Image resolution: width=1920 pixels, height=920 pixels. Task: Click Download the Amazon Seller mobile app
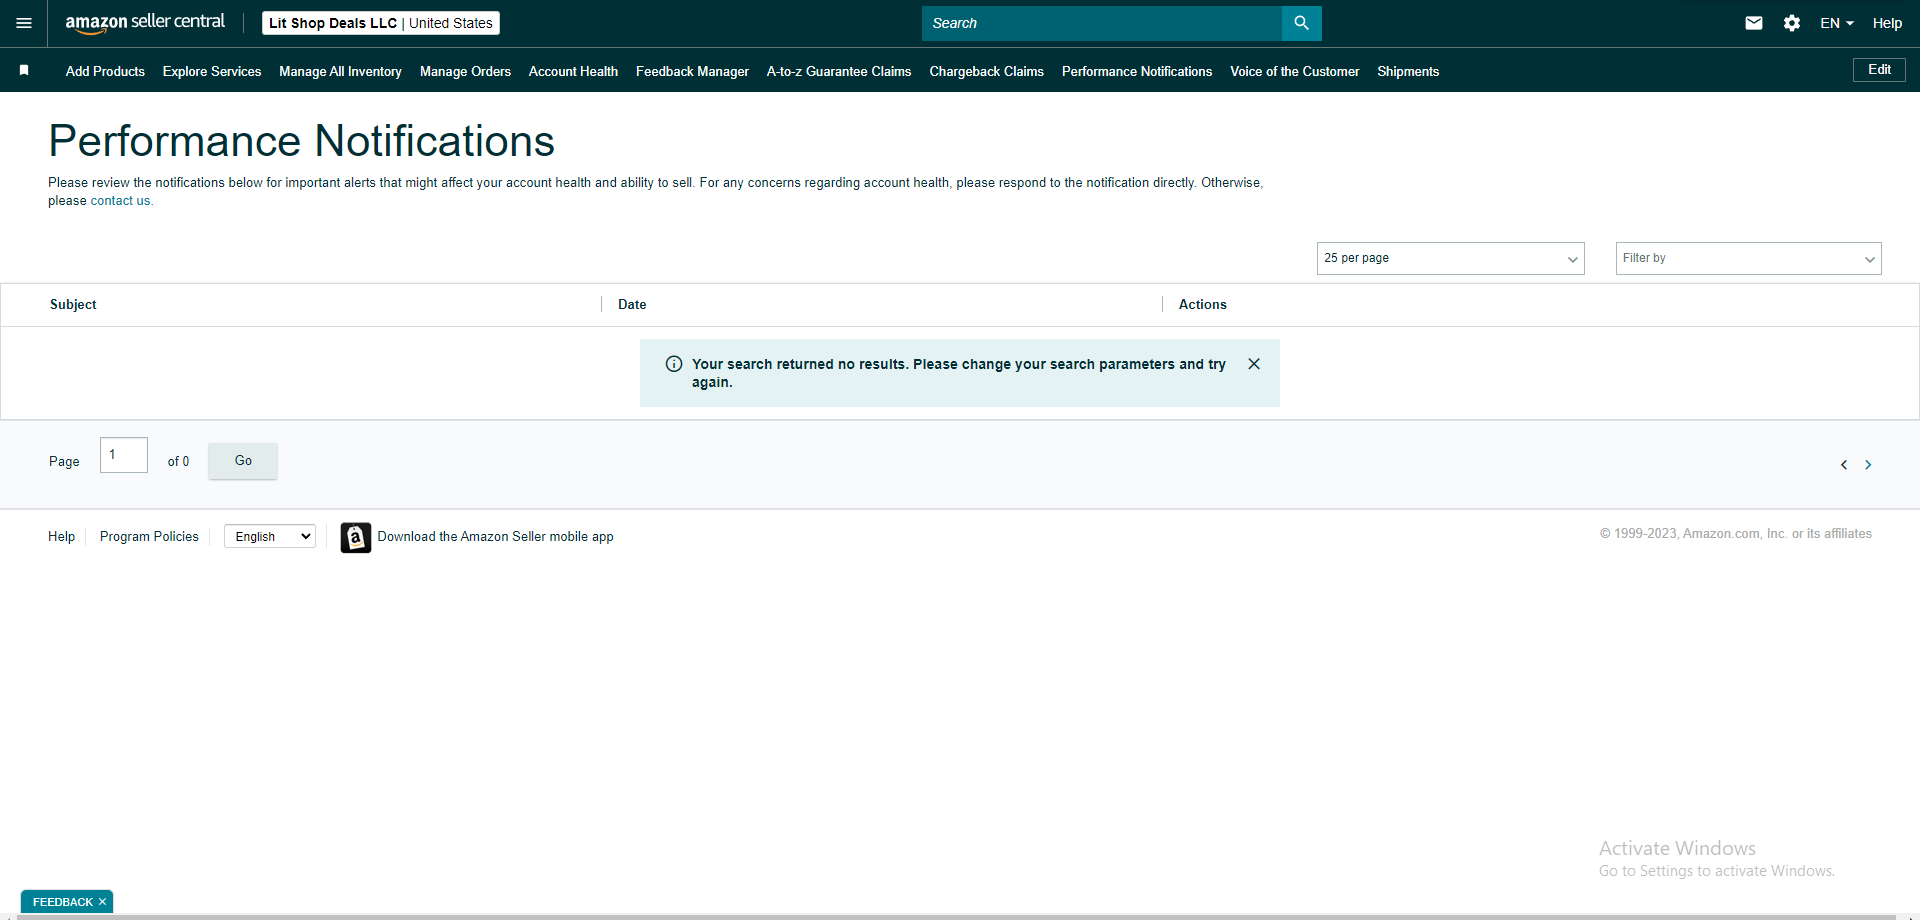point(495,537)
